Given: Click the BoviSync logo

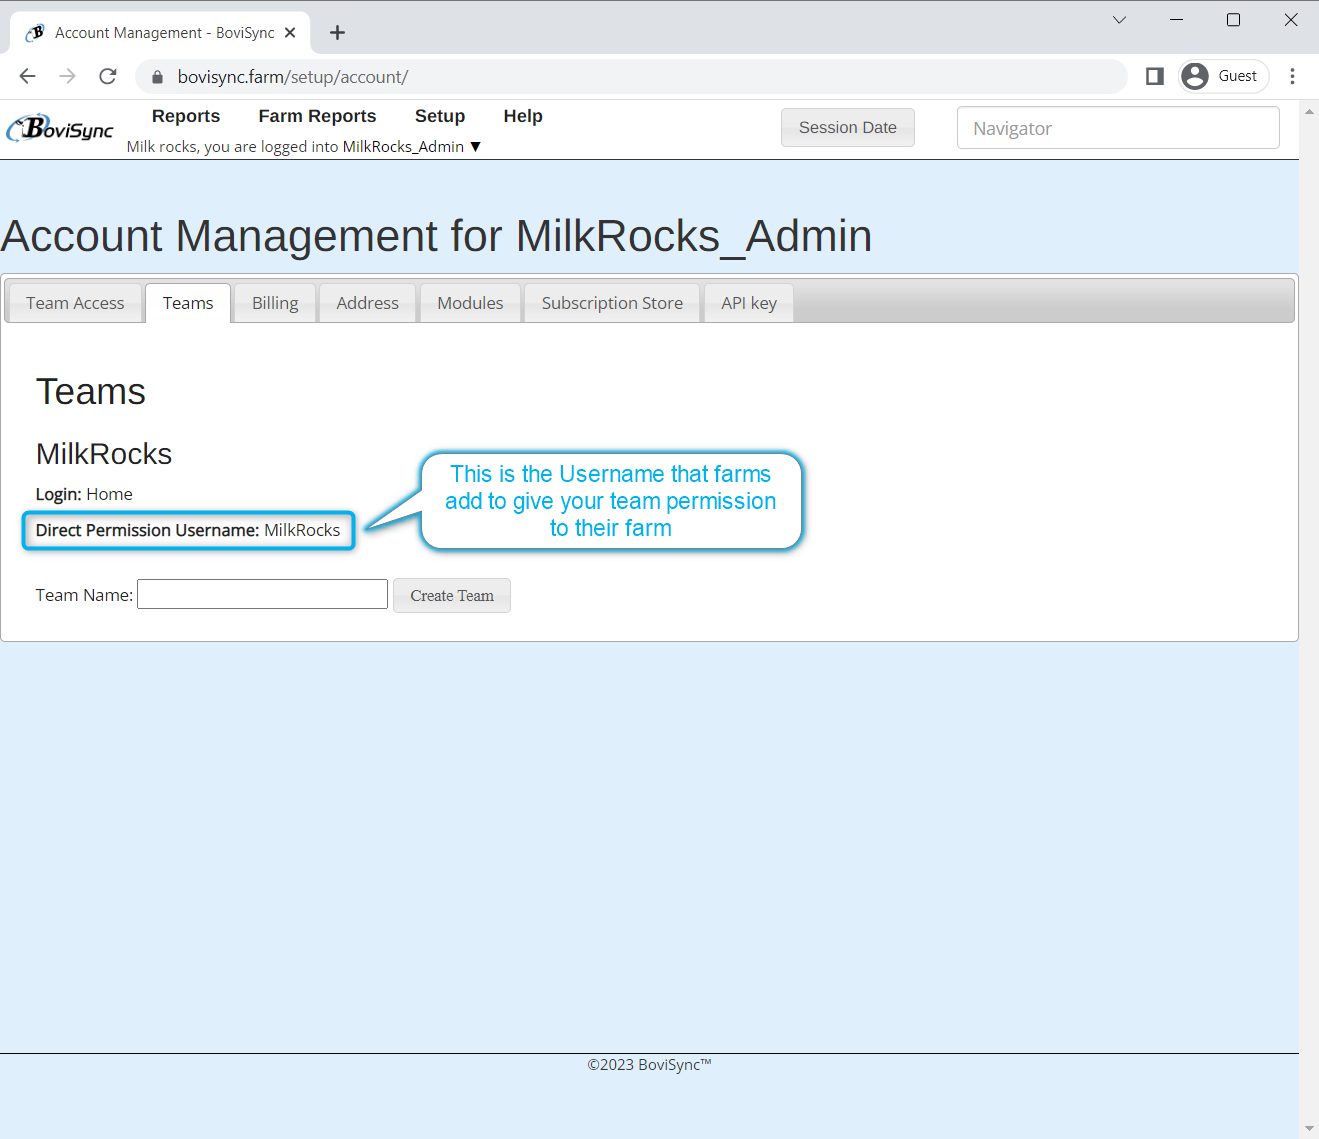Looking at the screenshot, I should point(60,128).
